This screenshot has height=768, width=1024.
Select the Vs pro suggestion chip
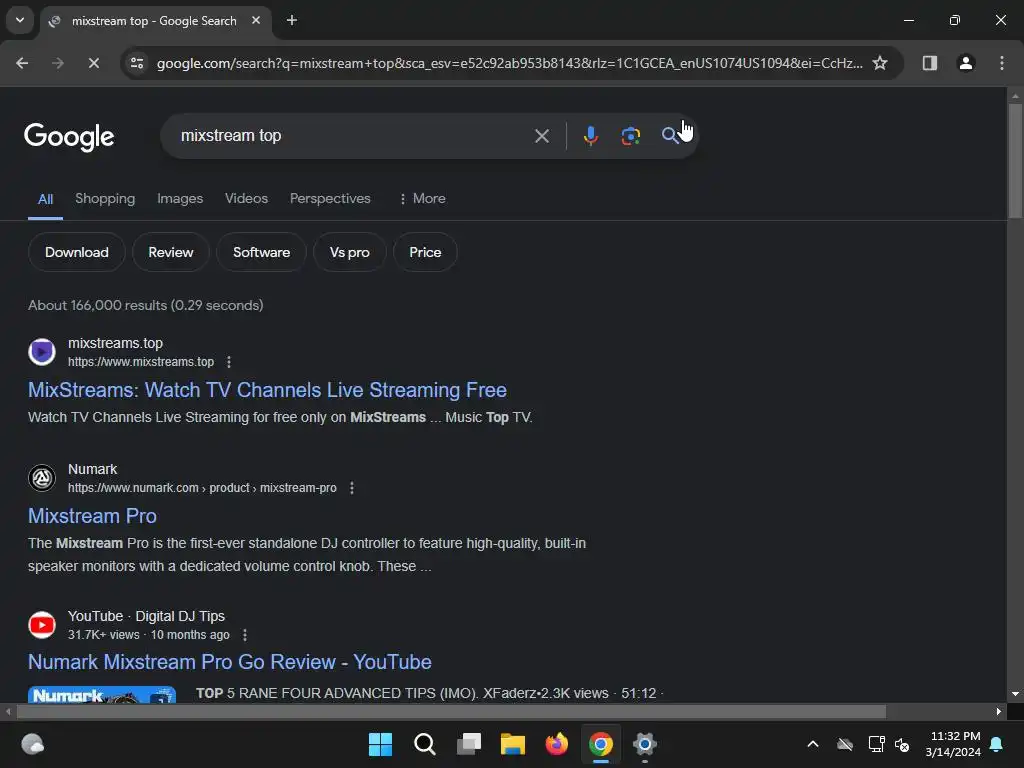point(349,252)
